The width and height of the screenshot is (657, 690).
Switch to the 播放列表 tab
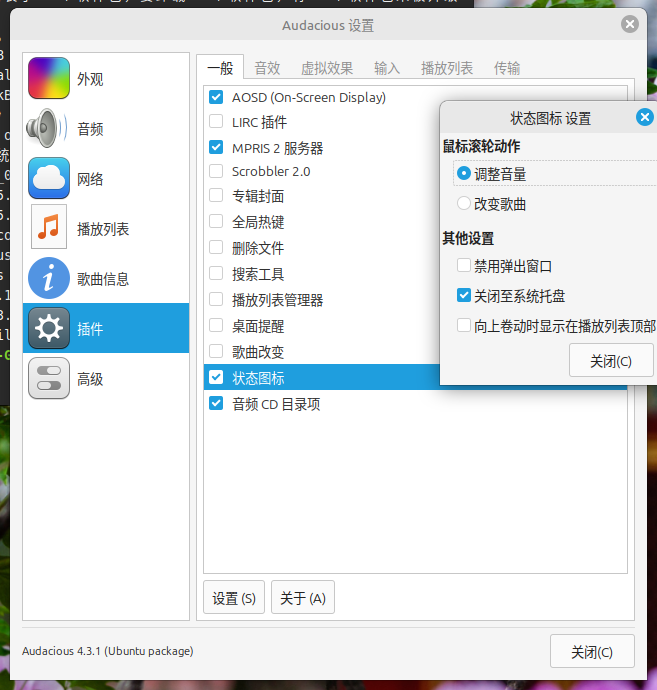[x=447, y=68]
